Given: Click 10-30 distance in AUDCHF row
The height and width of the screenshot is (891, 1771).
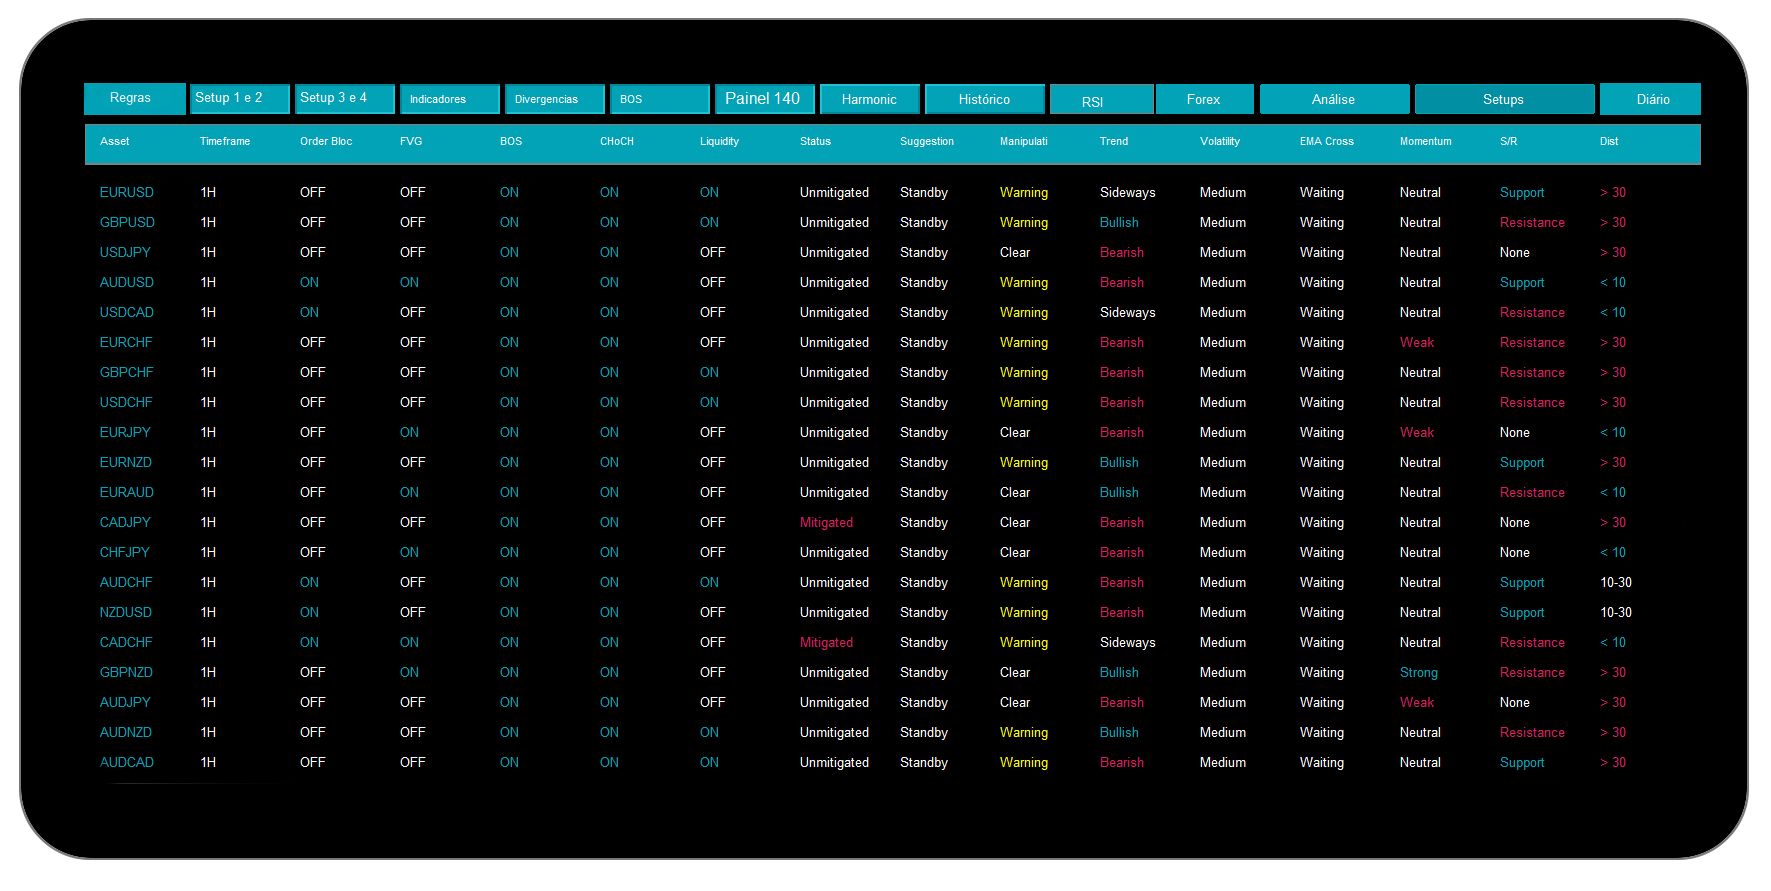Looking at the screenshot, I should tap(1616, 583).
